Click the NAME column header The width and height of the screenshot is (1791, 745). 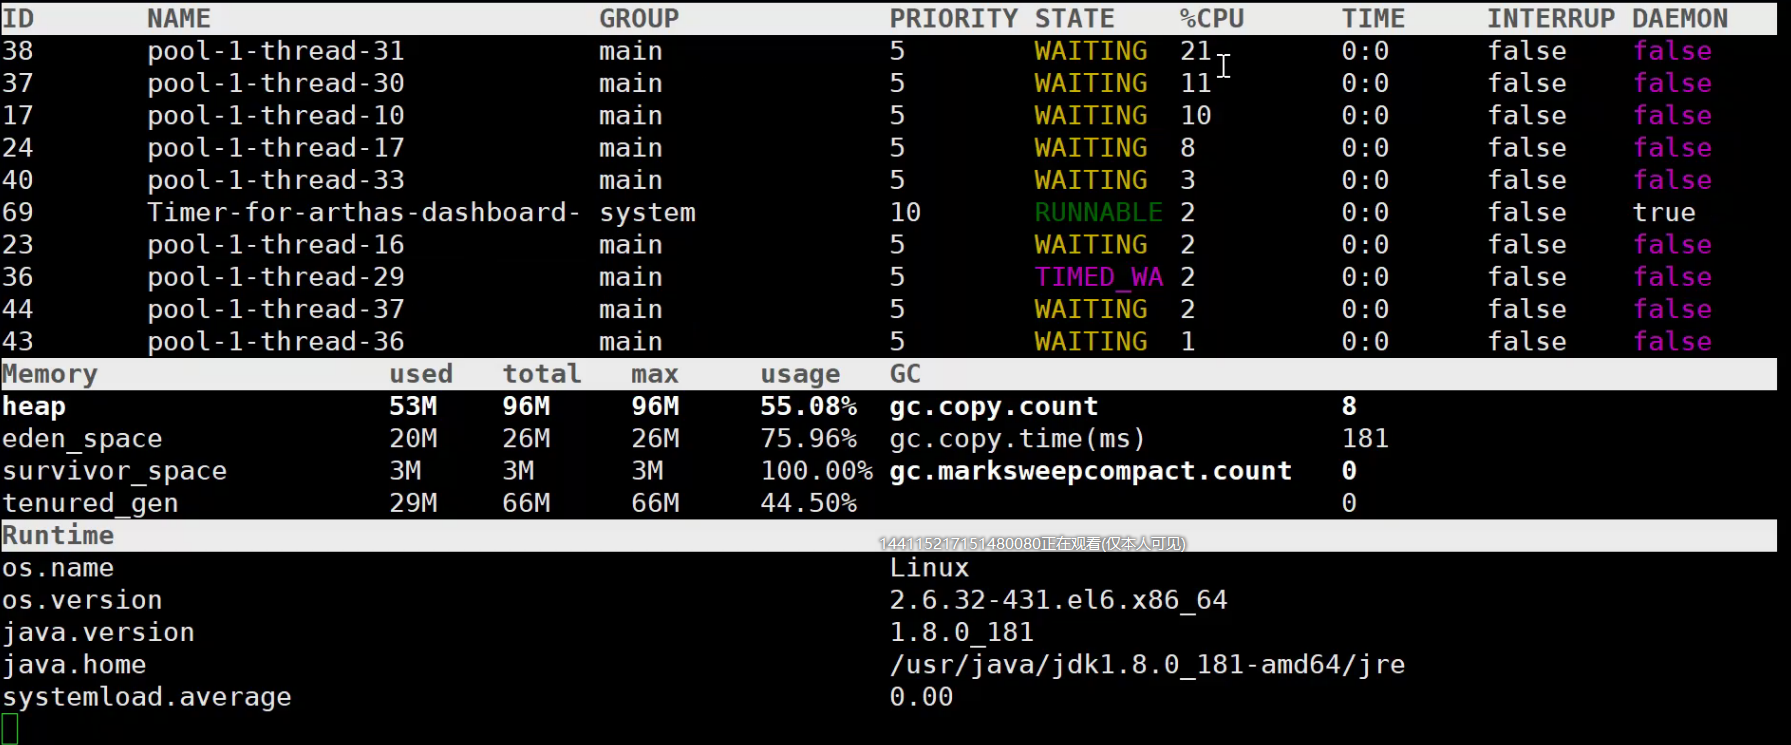(179, 19)
